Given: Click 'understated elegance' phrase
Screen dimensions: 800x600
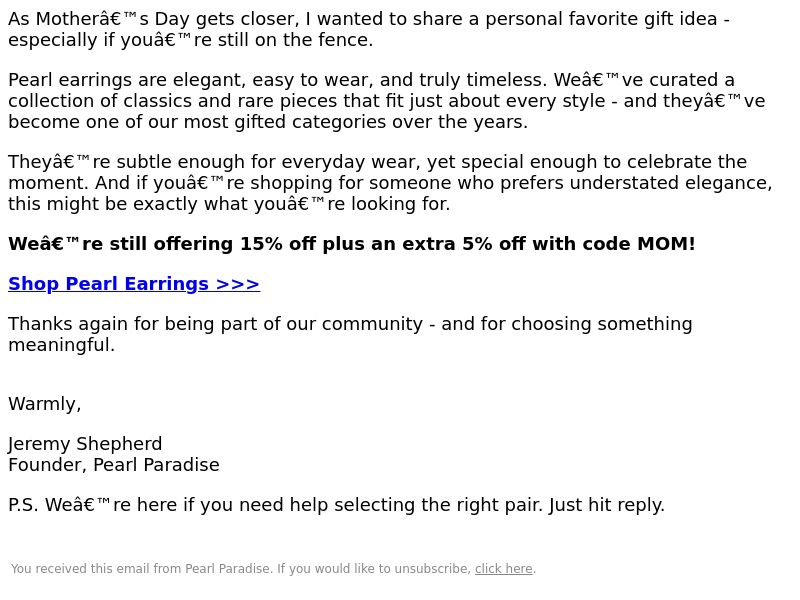Looking at the screenshot, I should click(x=671, y=183).
